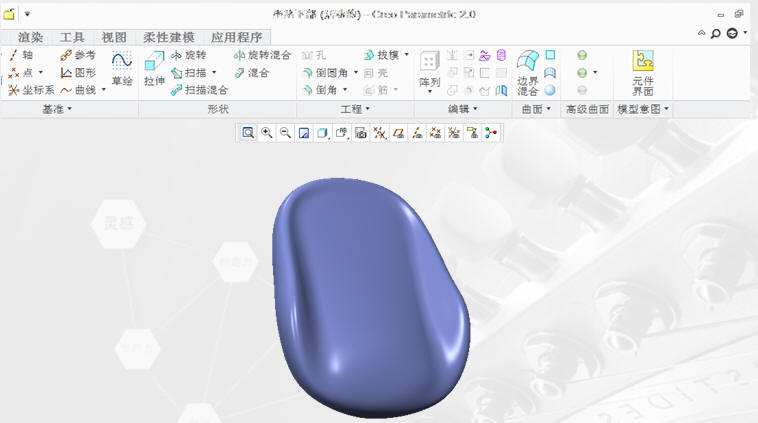Screen dimensions: 758x423
Task: Select the 旋转 Revolve tool
Action: [189, 55]
